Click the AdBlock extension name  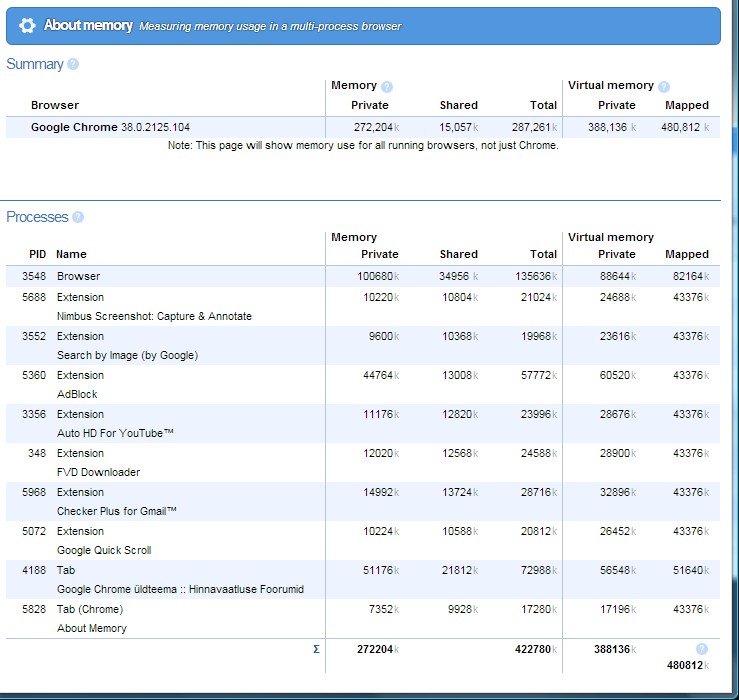point(77,395)
